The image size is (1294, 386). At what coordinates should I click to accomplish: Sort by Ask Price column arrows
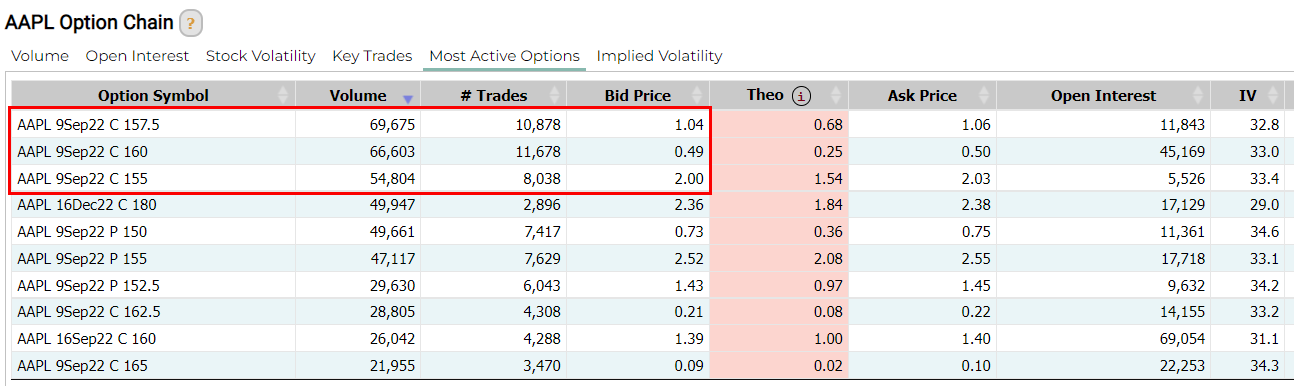982,96
